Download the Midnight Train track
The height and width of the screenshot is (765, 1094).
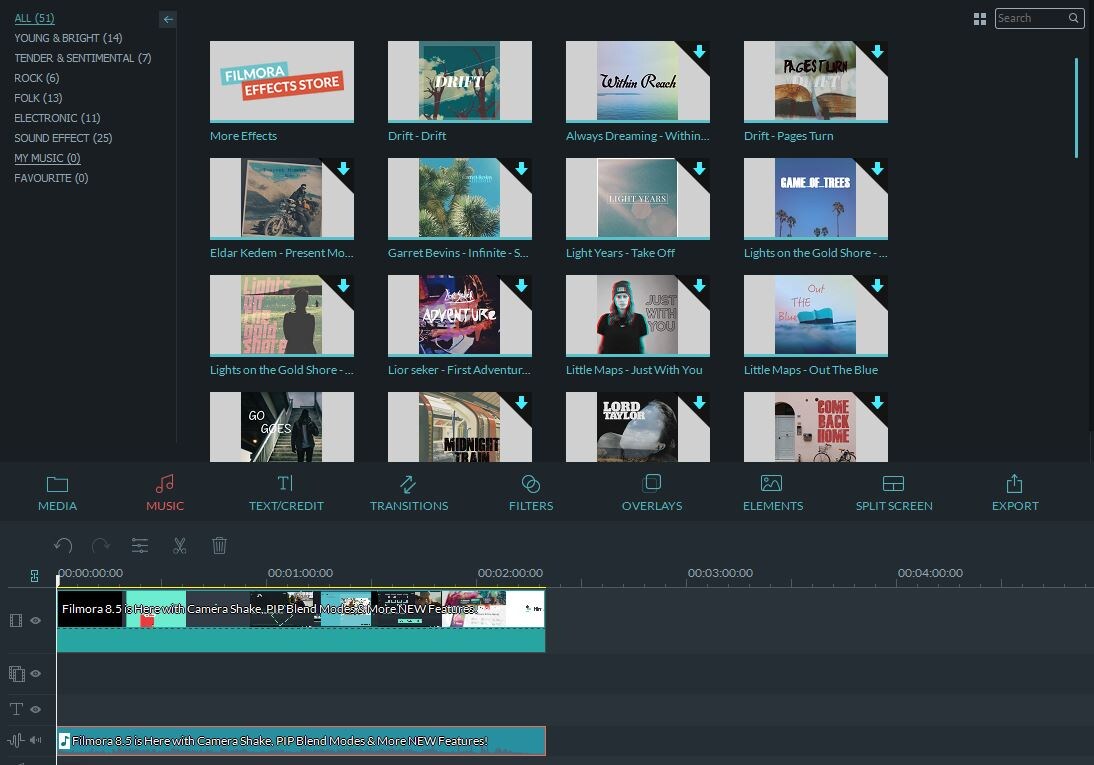click(x=521, y=403)
